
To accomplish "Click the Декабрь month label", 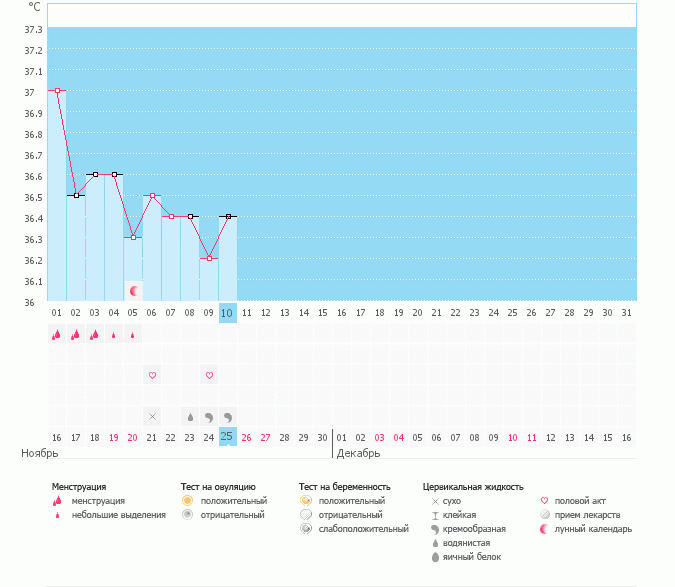I will coord(358,454).
